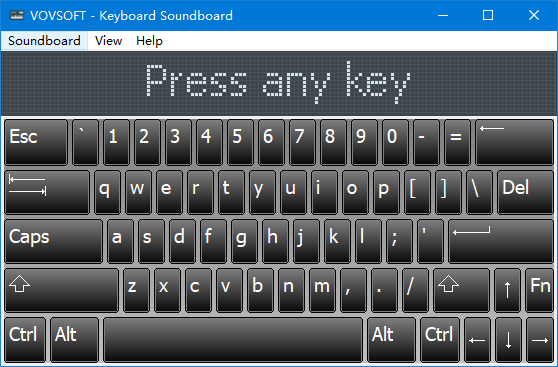Click the up arrow key

pyautogui.click(x=507, y=290)
